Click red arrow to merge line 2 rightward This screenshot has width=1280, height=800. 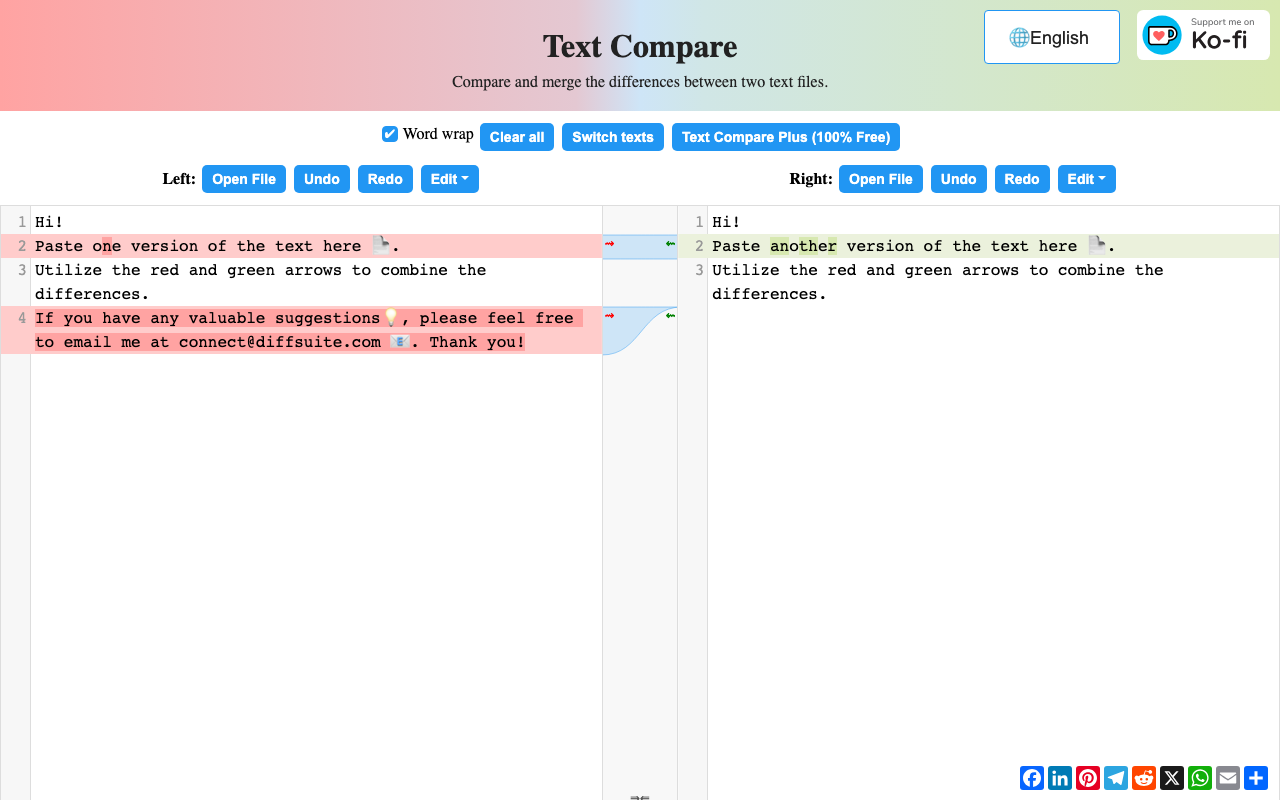click(x=609, y=243)
